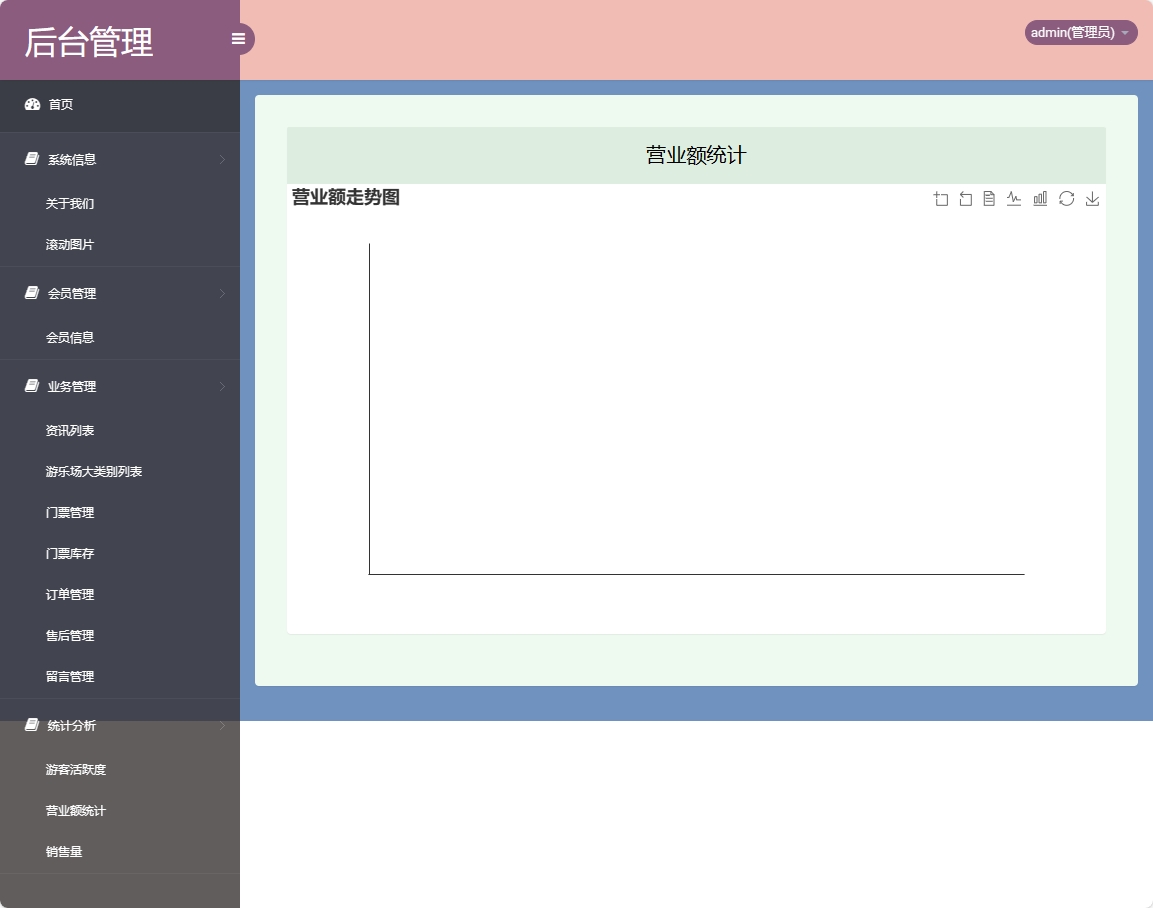The height and width of the screenshot is (908, 1153).
Task: Select the data zoom tool on chart toolbar
Action: 941,199
